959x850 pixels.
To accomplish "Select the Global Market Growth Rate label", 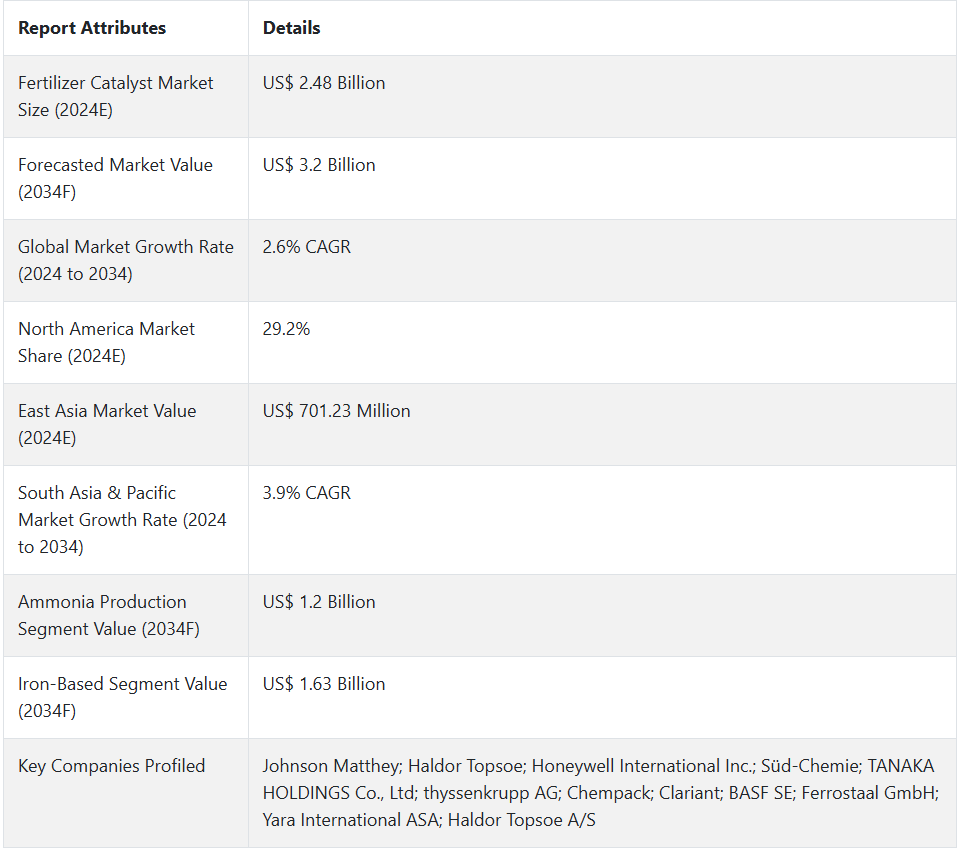I will coord(125,260).
